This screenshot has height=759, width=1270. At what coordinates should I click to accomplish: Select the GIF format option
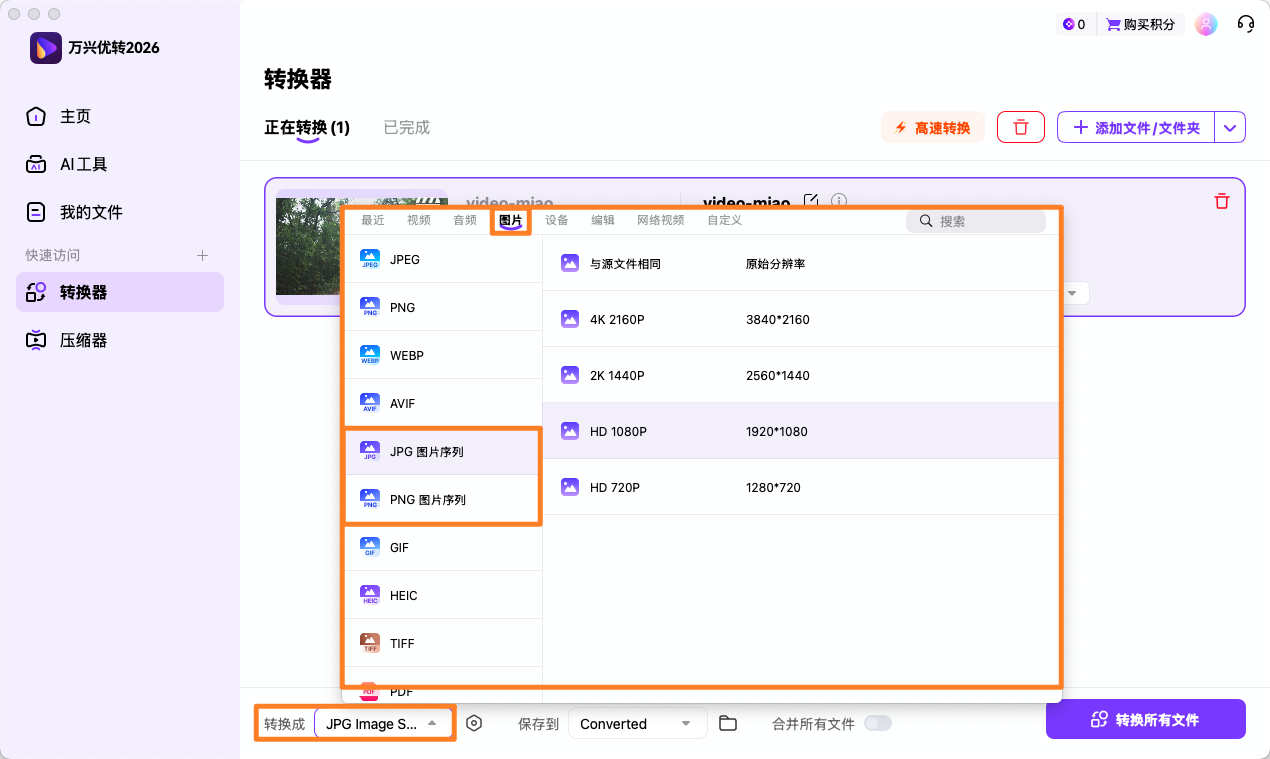coord(400,547)
